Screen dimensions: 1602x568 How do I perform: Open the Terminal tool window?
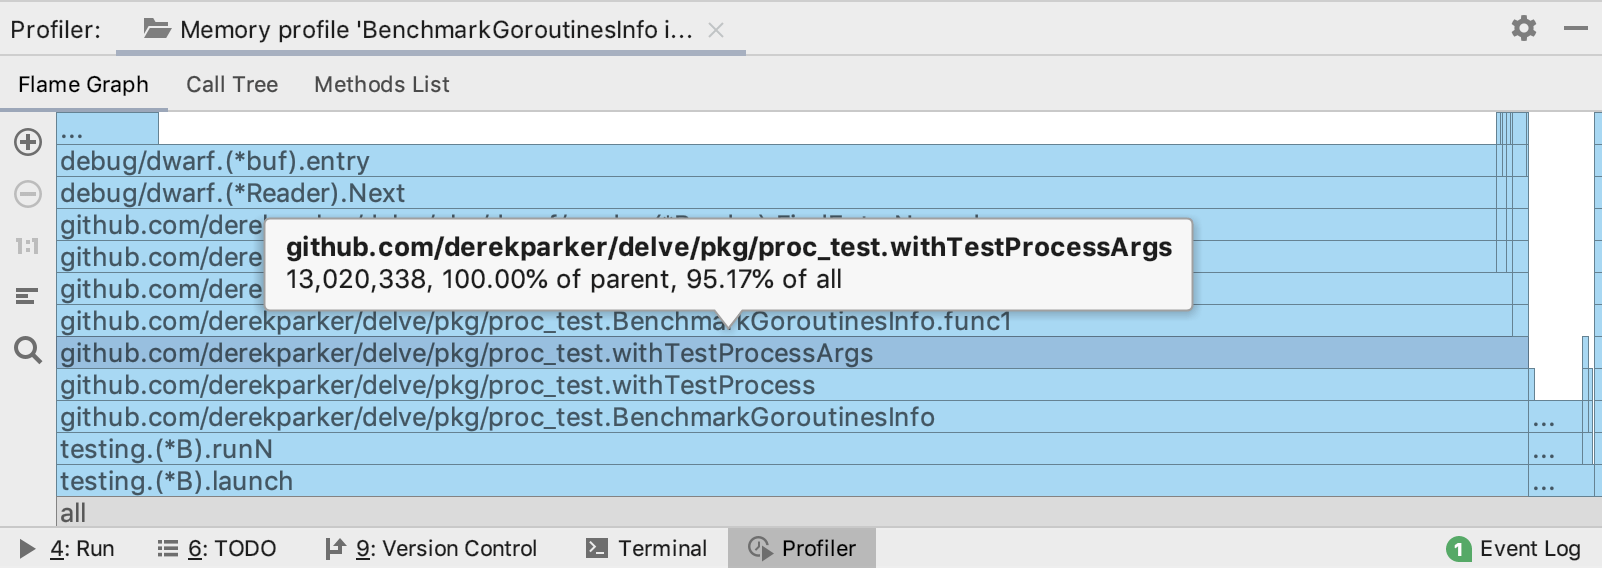click(x=646, y=549)
